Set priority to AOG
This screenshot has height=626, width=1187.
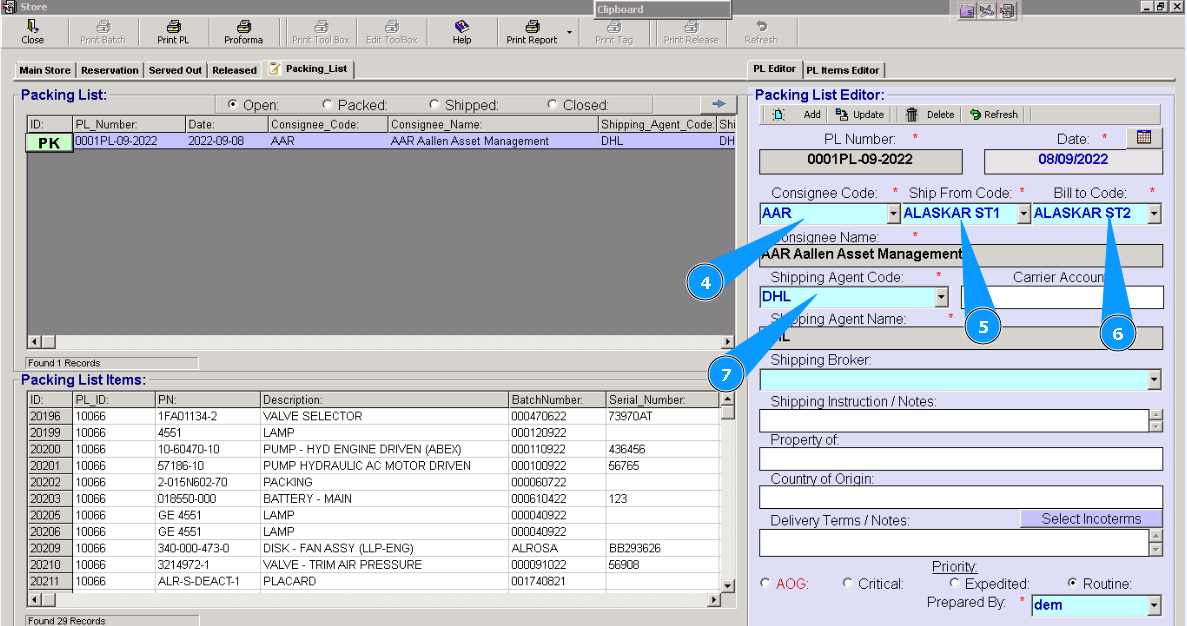766,584
